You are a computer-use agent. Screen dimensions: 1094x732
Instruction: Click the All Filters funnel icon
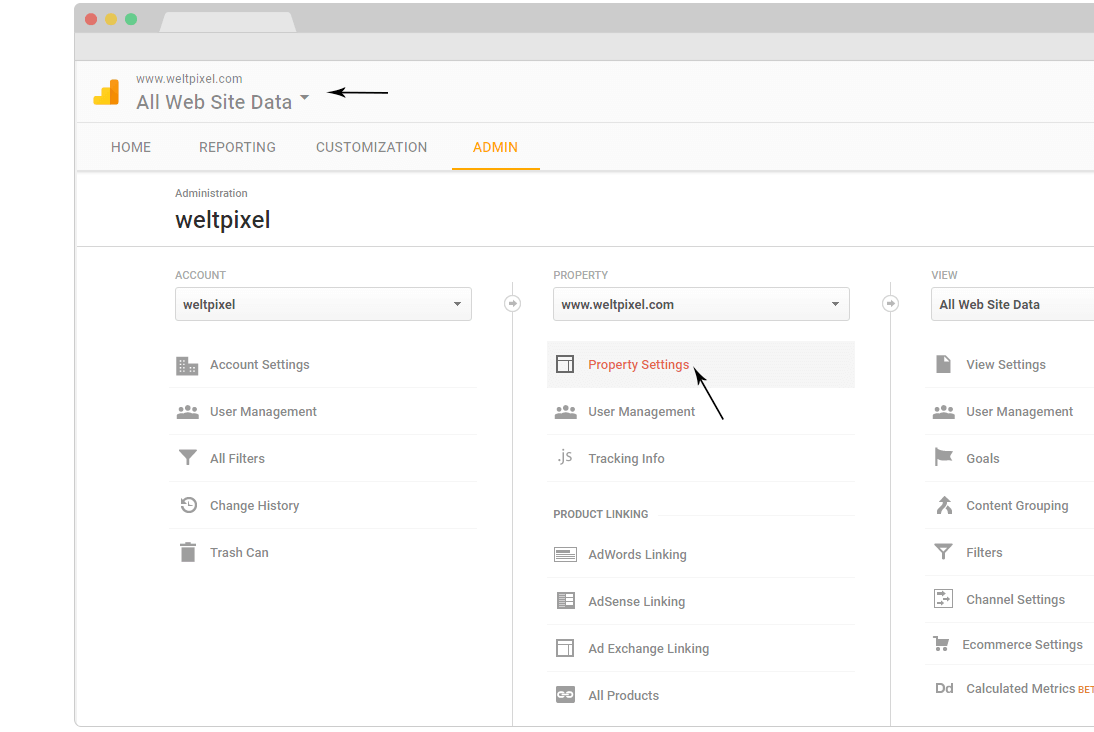pyautogui.click(x=187, y=458)
